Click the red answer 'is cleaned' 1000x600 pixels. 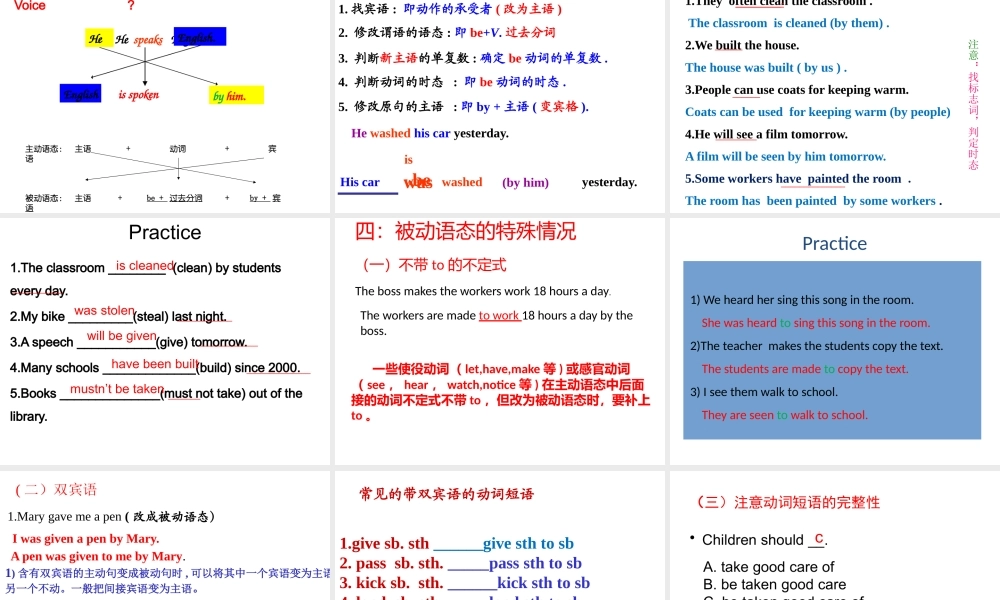pos(144,266)
